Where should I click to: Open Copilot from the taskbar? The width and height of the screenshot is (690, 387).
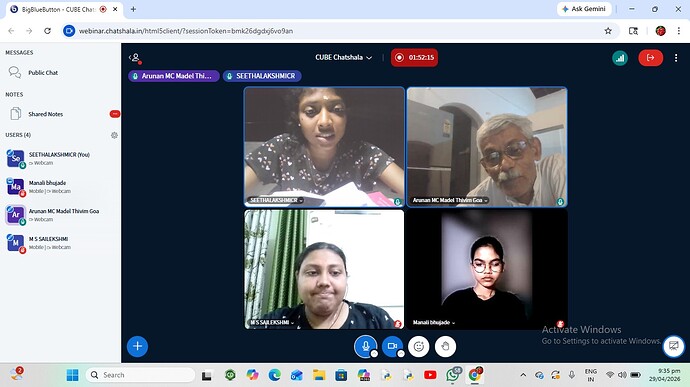point(252,375)
